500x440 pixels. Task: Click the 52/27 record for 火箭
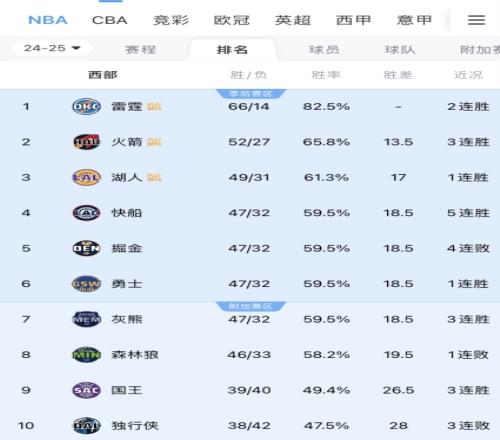249,142
